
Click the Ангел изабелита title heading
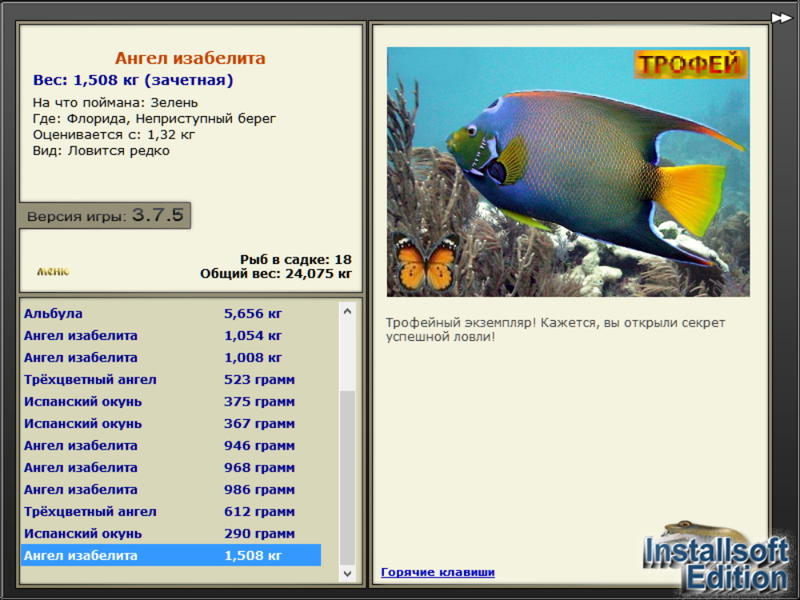(190, 58)
